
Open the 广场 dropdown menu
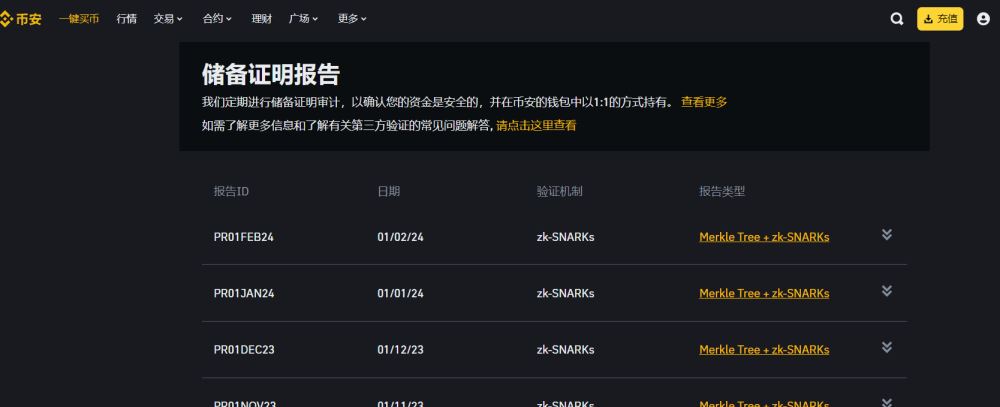[x=304, y=19]
